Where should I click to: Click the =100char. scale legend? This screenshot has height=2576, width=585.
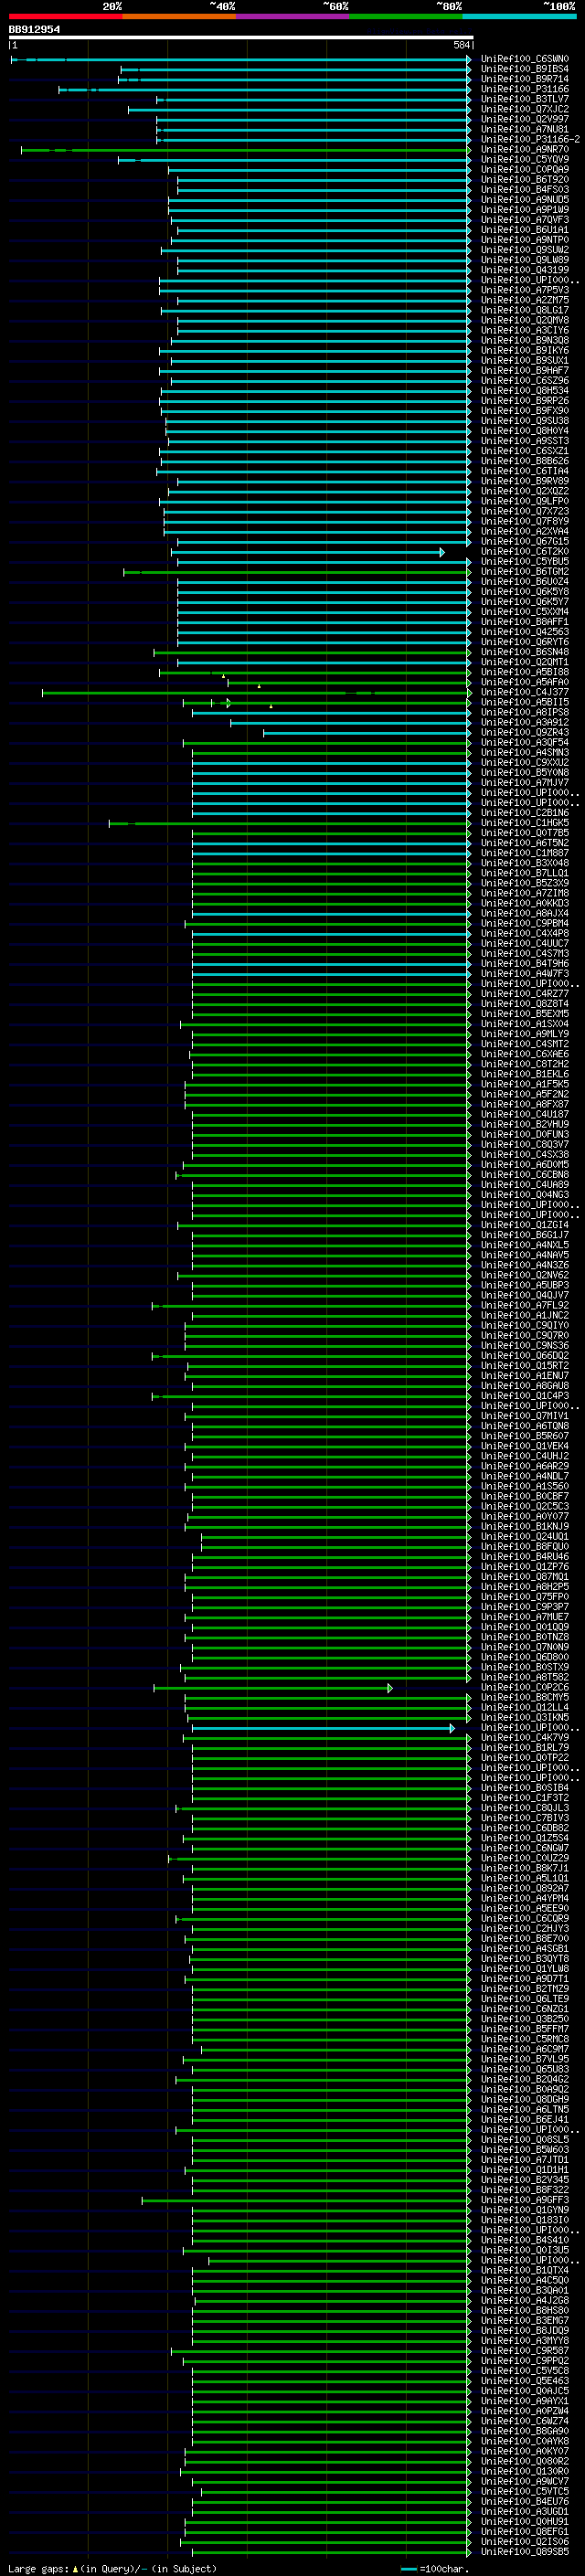coord(435,2568)
